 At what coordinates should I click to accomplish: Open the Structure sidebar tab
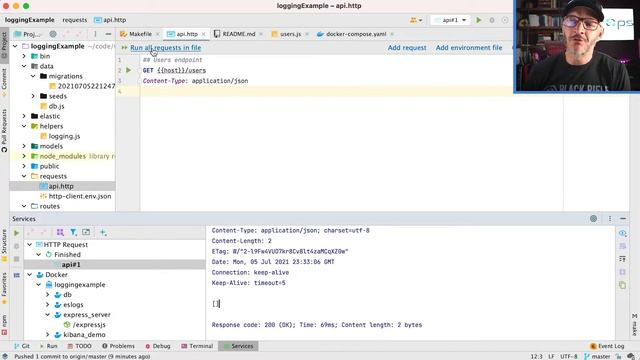tap(4, 246)
